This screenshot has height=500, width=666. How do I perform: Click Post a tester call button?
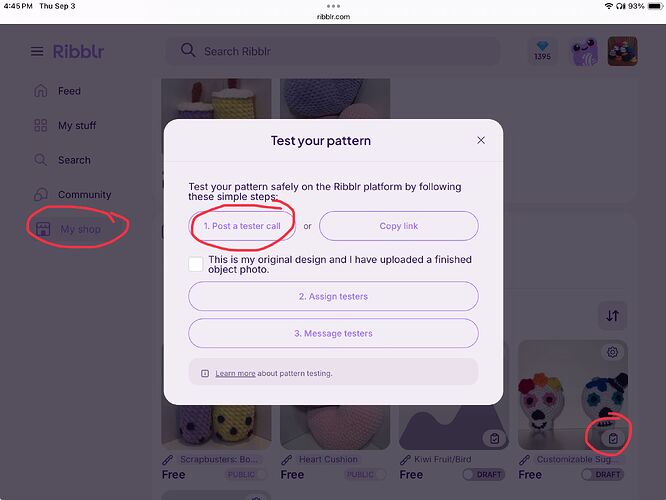[242, 226]
